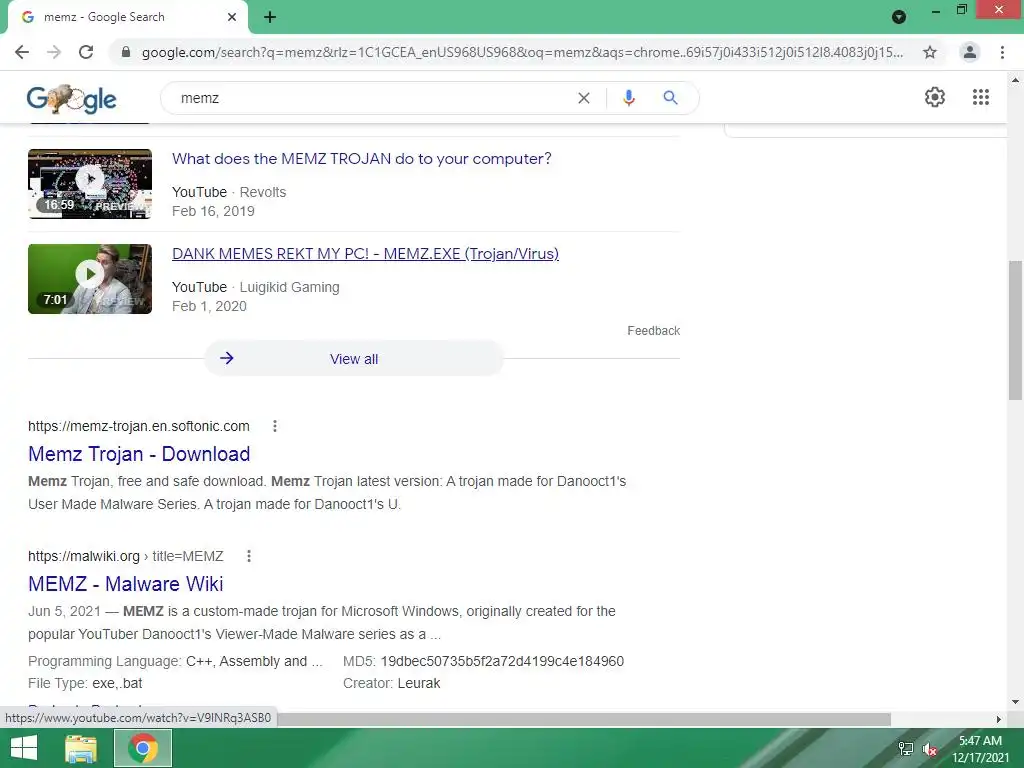Open the Google apps grid

point(980,97)
